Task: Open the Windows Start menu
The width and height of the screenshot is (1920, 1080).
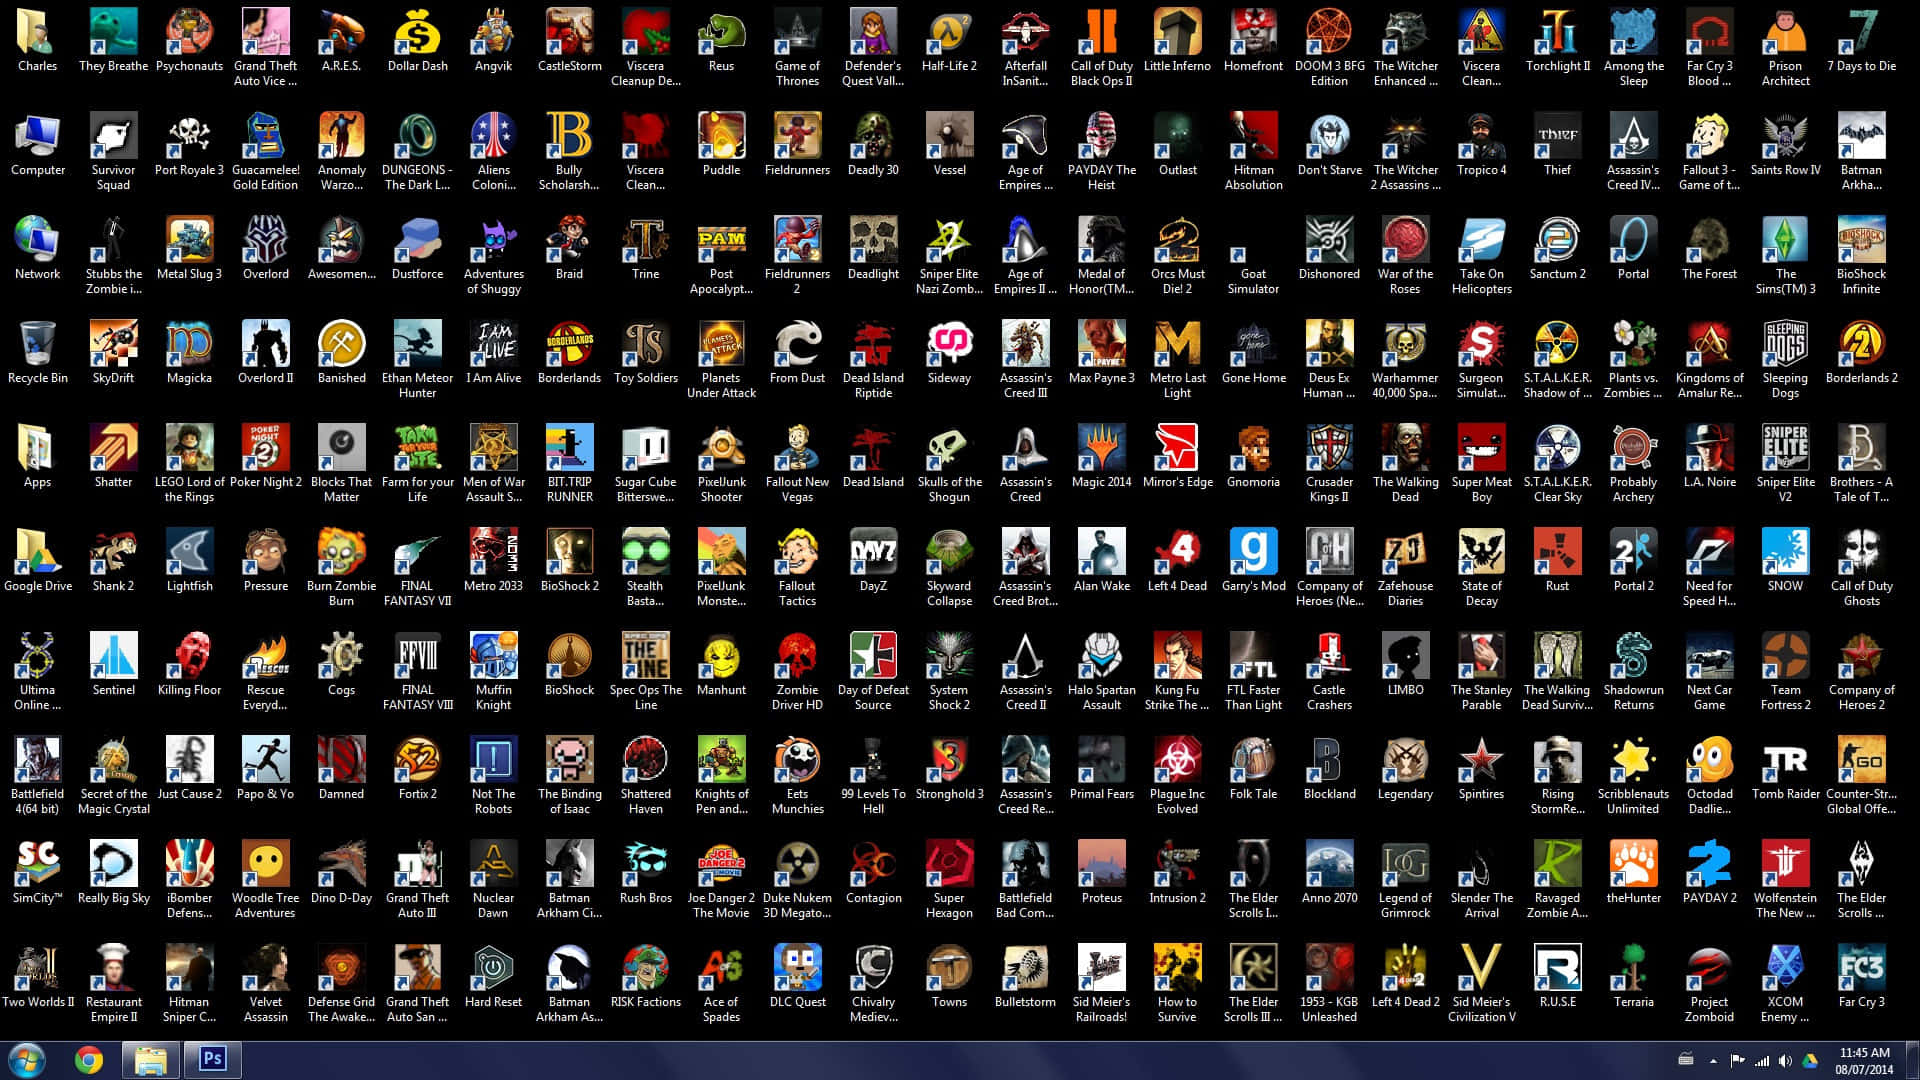Action: pyautogui.click(x=27, y=1059)
